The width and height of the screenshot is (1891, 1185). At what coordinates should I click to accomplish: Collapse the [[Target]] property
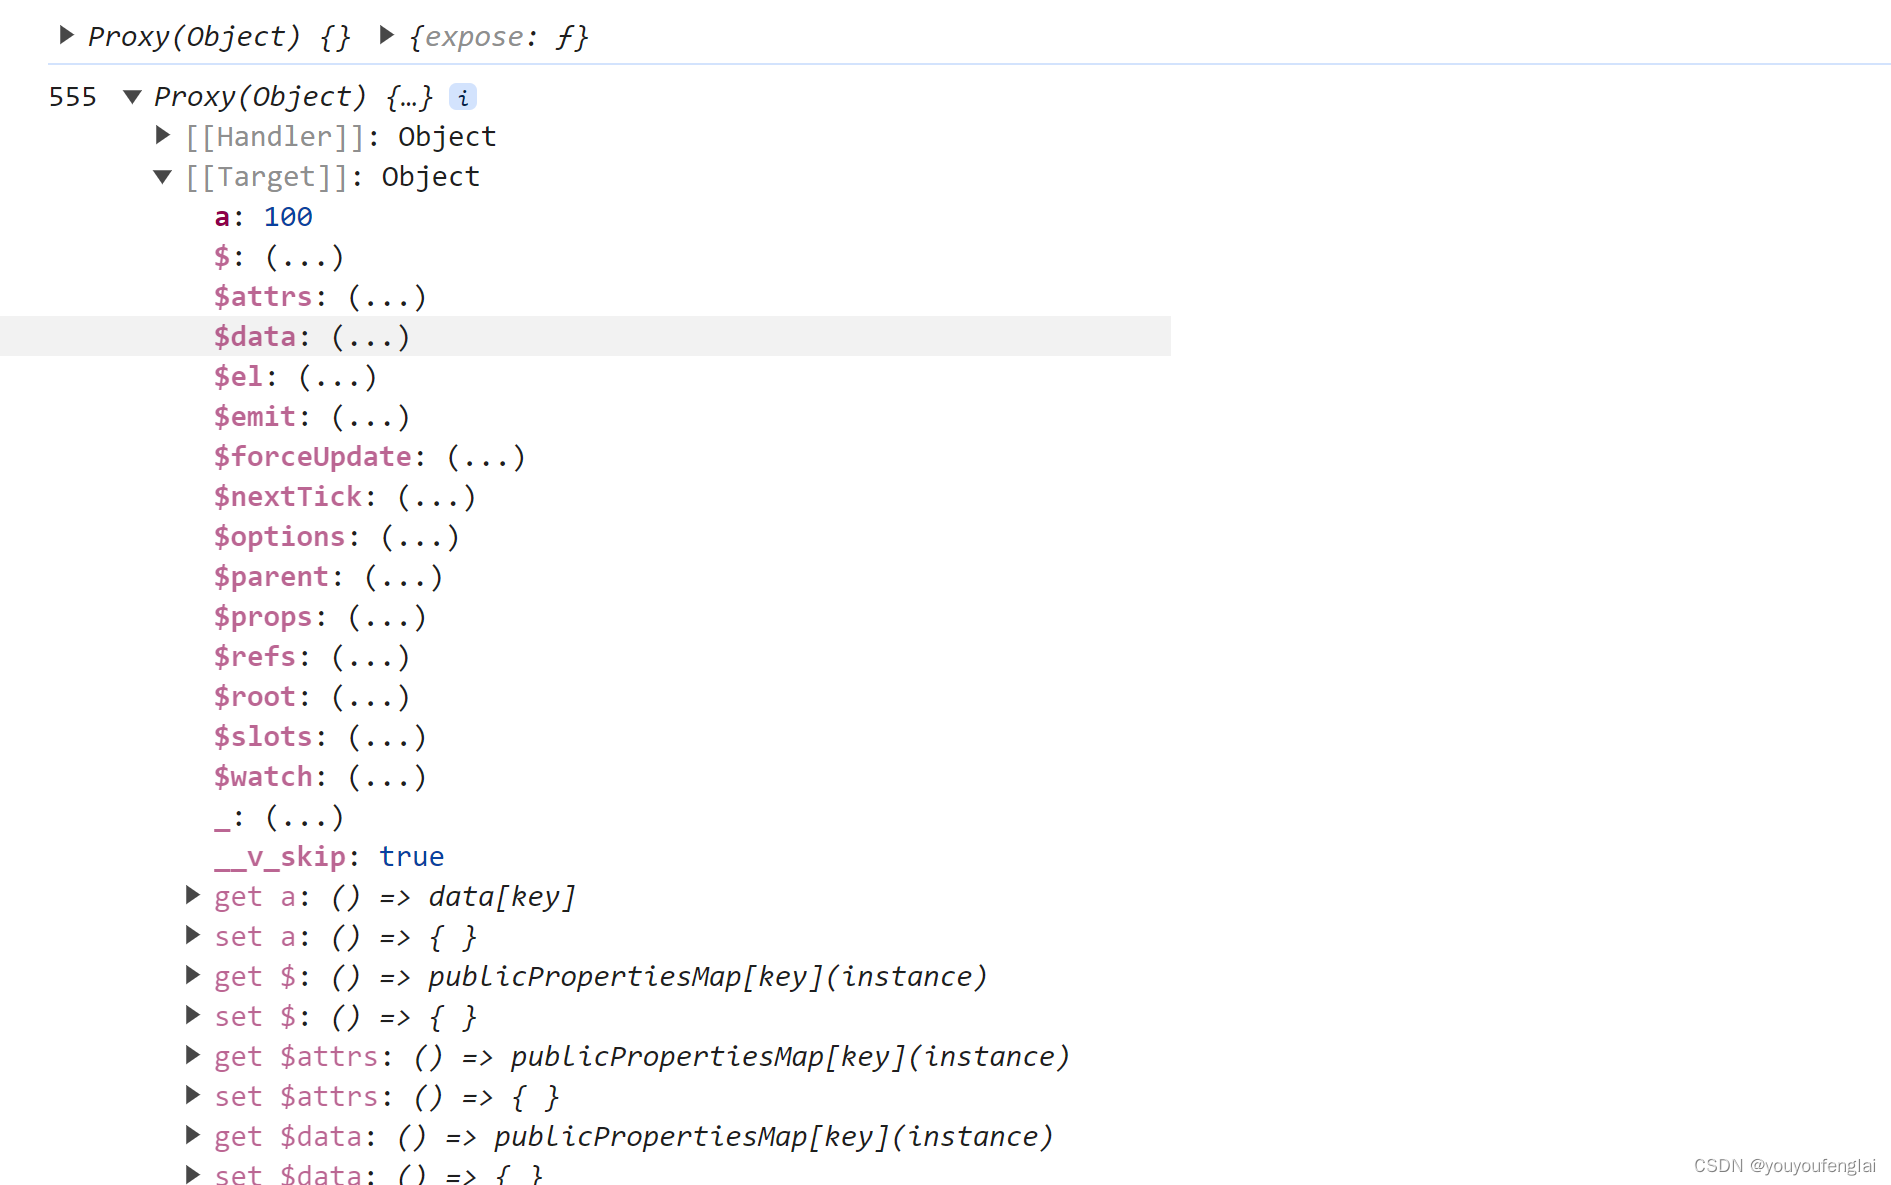pyautogui.click(x=163, y=177)
